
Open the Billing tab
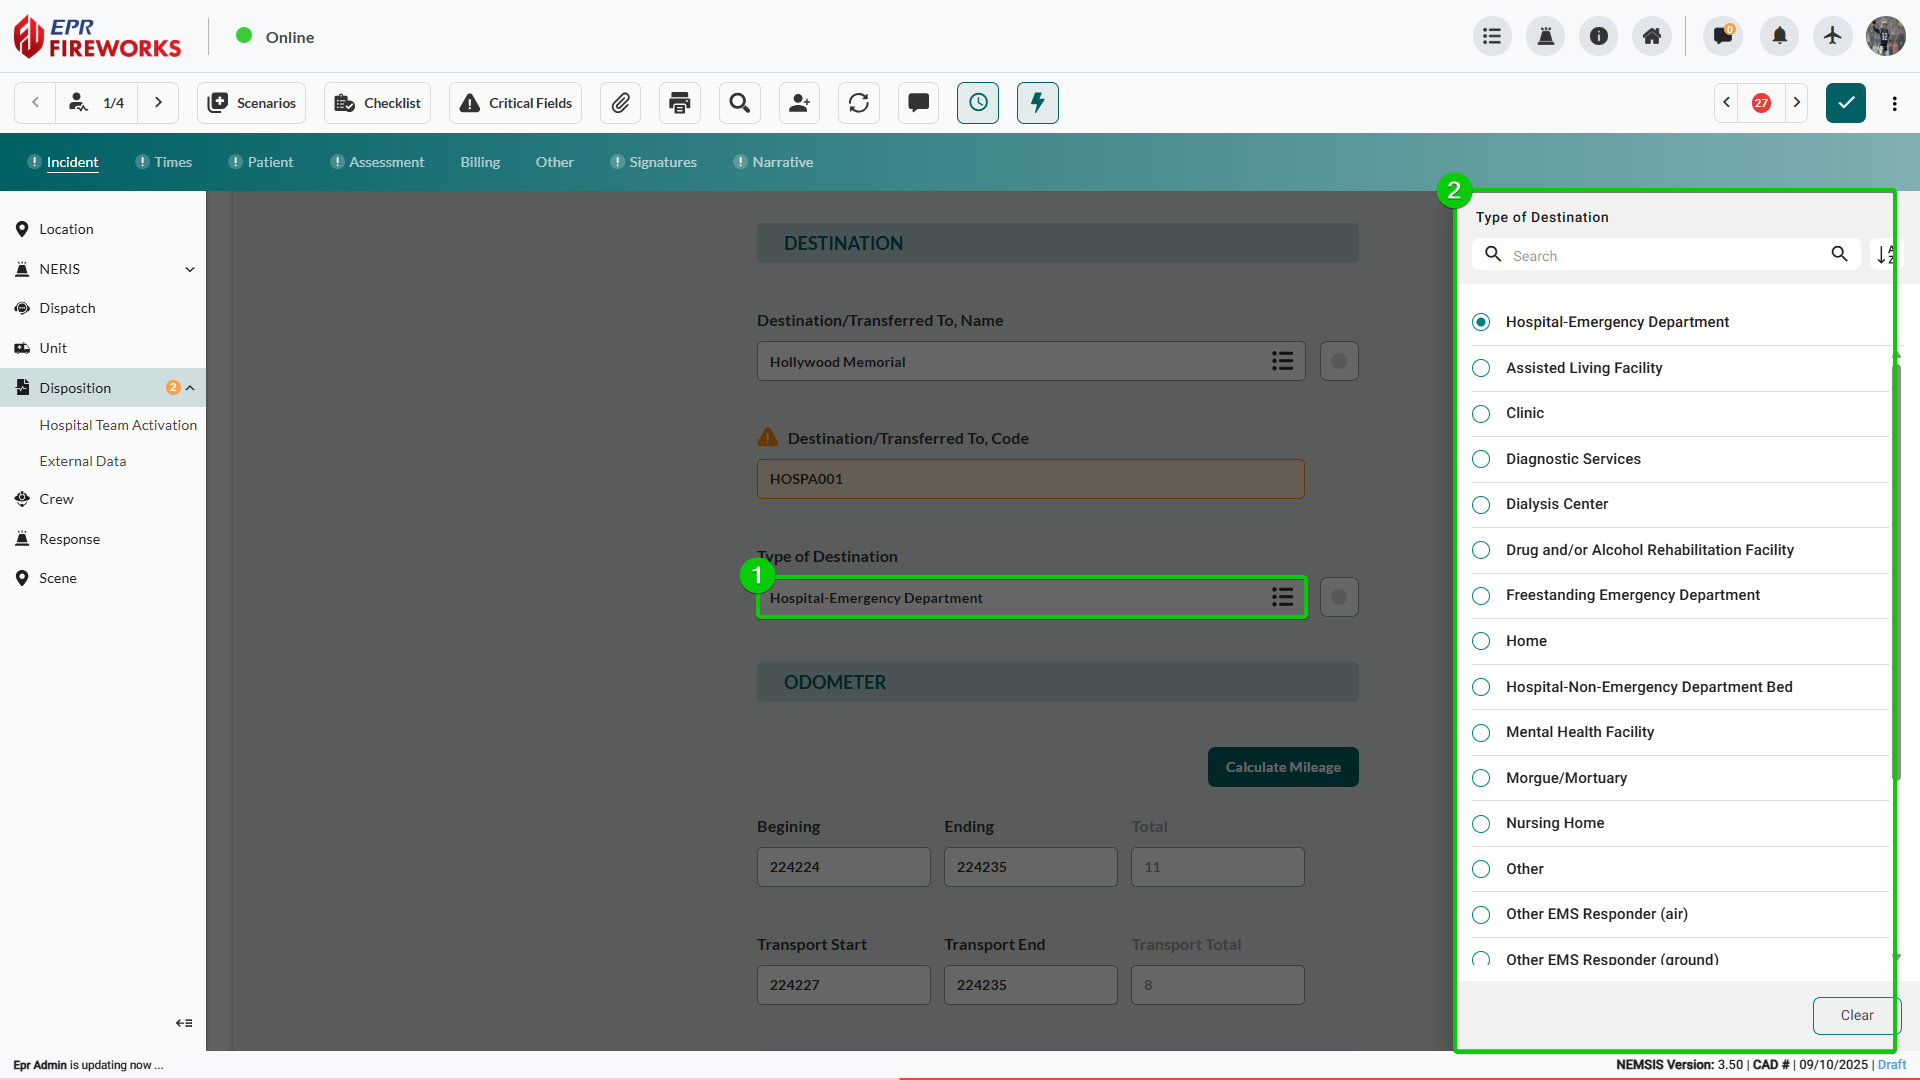[x=480, y=162]
